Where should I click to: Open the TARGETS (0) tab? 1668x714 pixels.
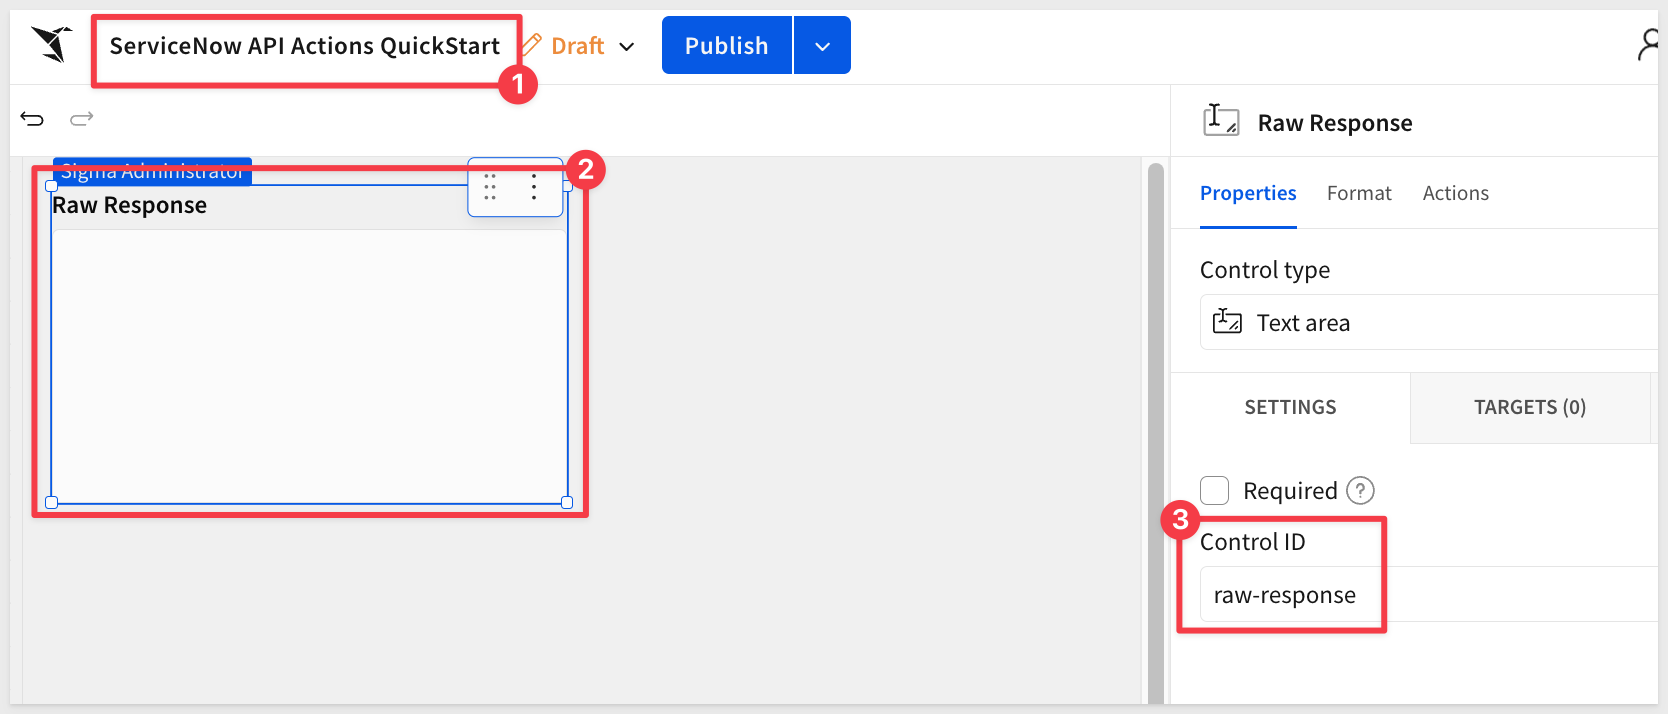tap(1529, 407)
